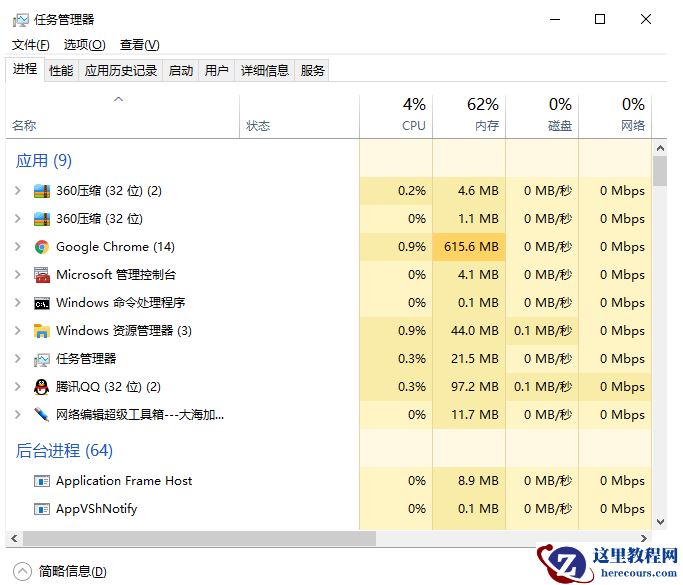Click the vertical scrollbar up arrow
This screenshot has height=585, width=683.
pyautogui.click(x=660, y=148)
